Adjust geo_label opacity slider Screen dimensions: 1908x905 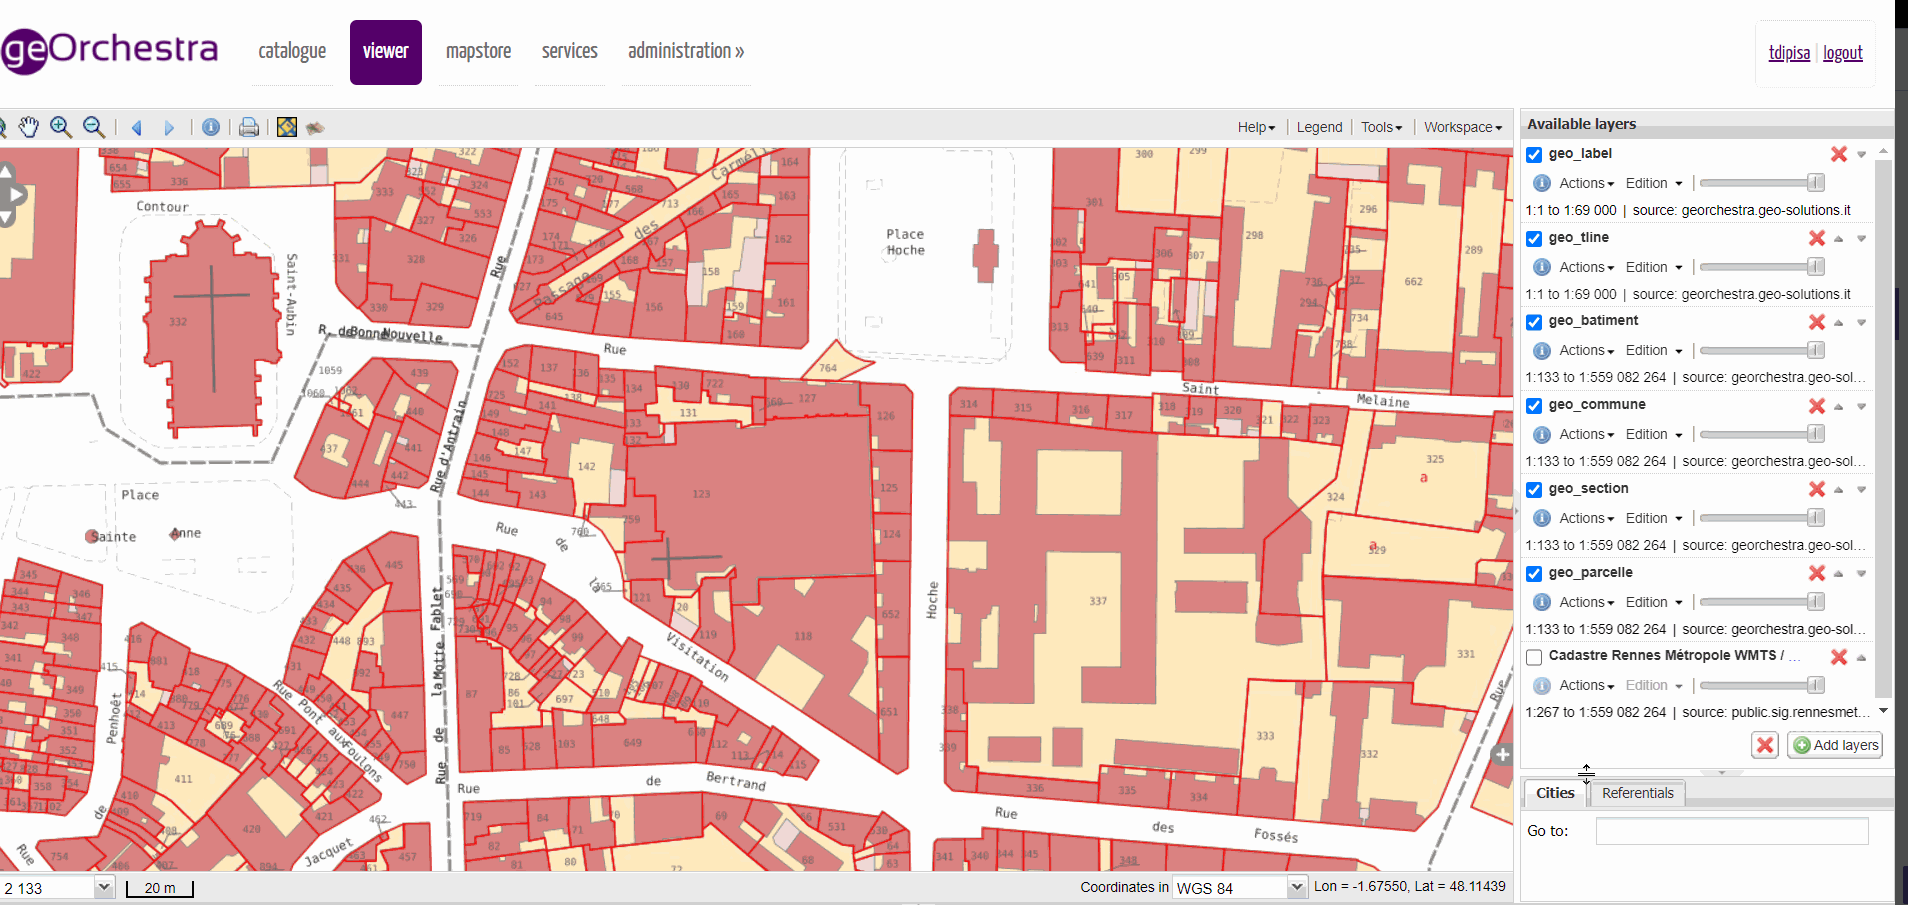1762,183
